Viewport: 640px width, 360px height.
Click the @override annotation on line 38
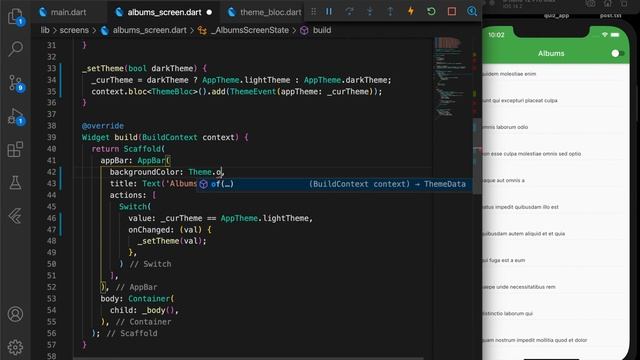[103, 126]
